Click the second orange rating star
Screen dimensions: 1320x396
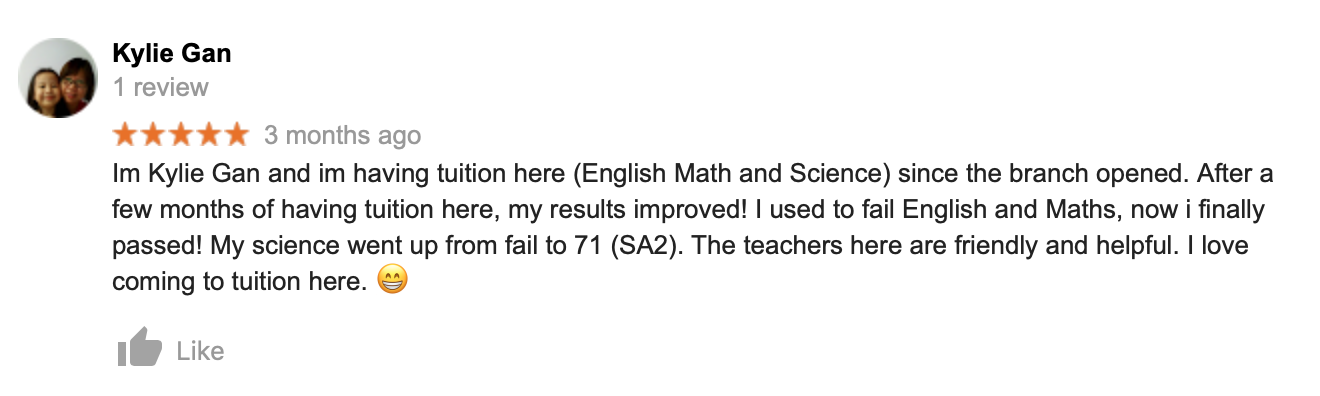click(153, 134)
